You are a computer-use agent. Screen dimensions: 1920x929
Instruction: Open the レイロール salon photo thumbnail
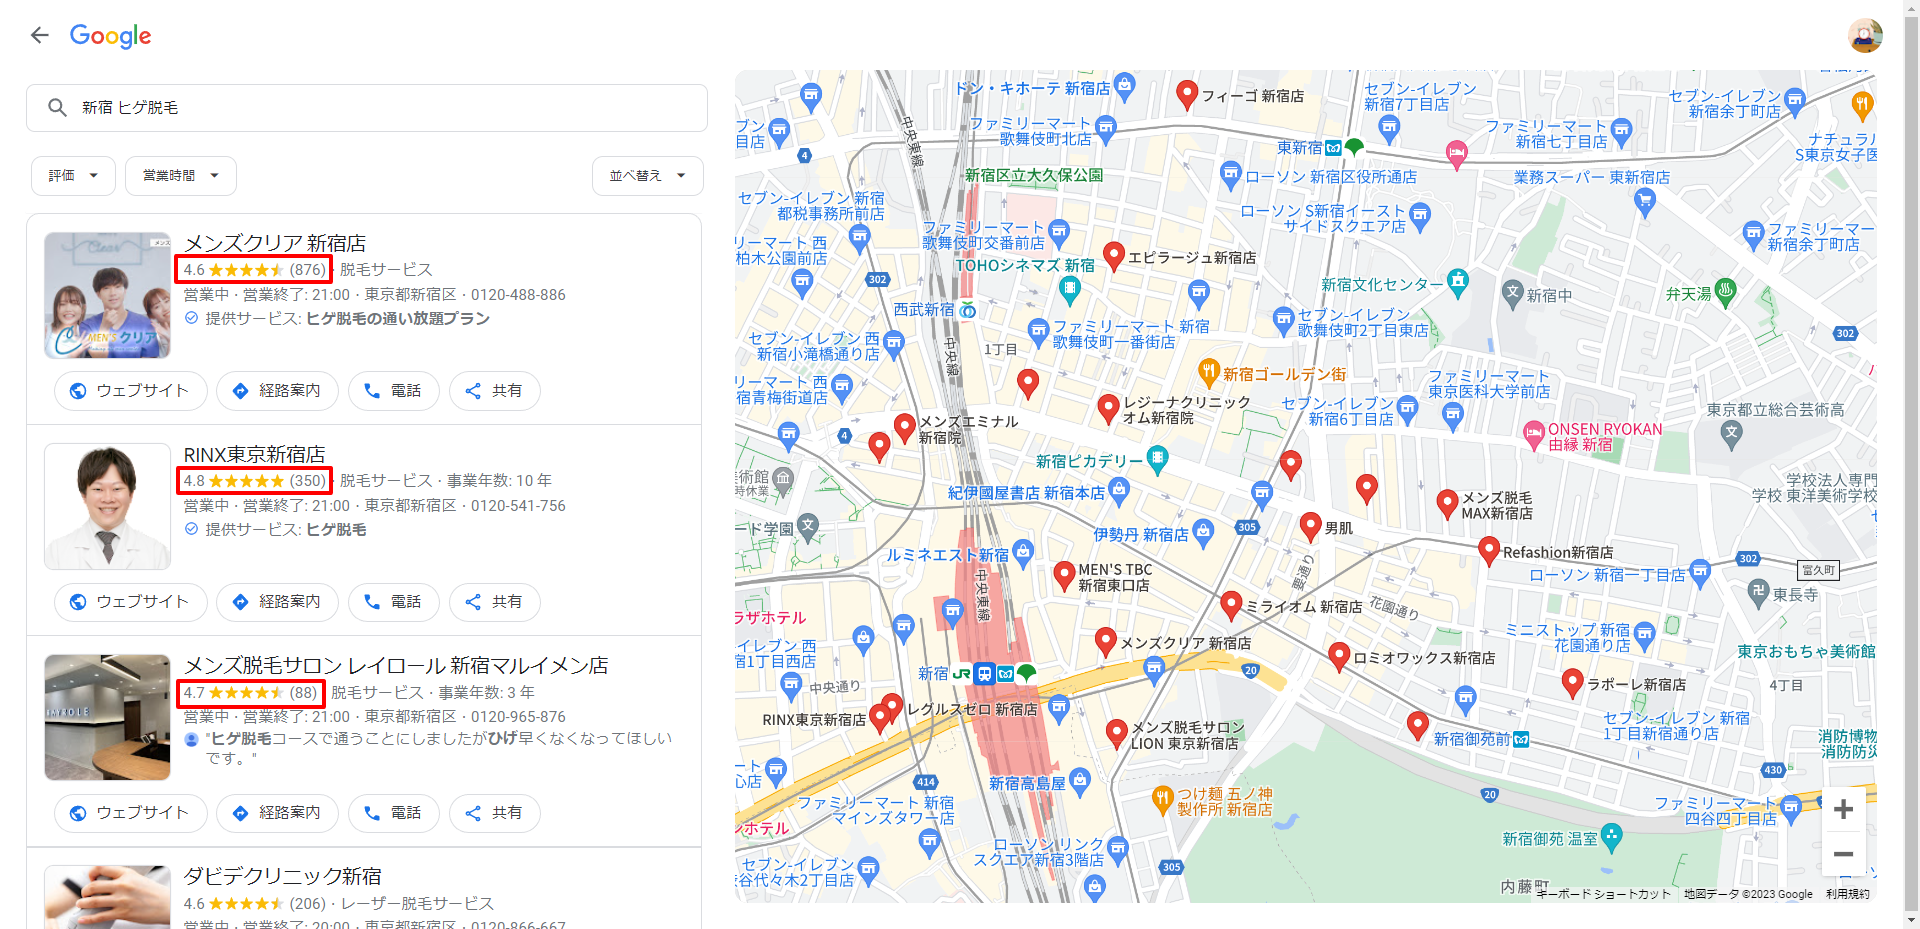pyautogui.click(x=108, y=717)
